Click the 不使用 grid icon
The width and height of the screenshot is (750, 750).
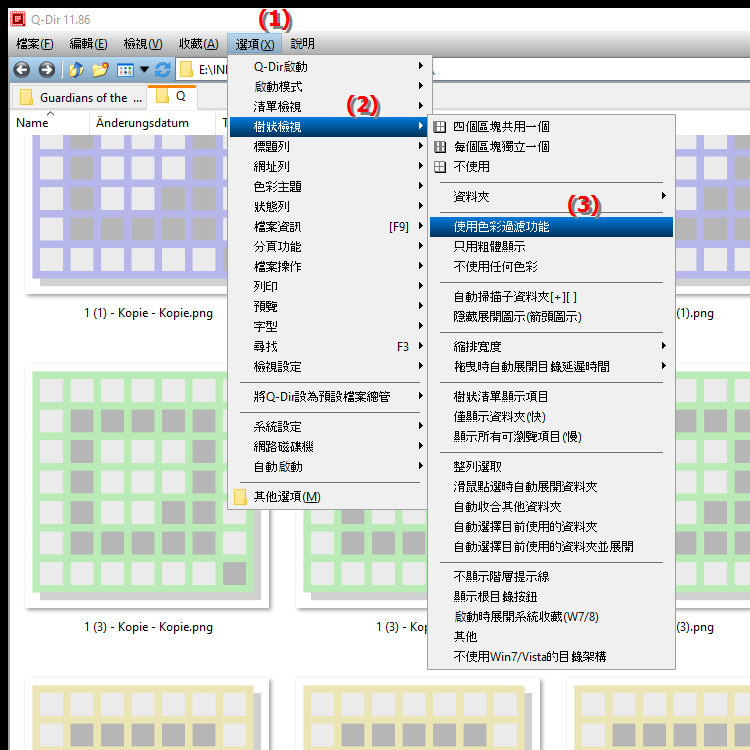[440, 167]
